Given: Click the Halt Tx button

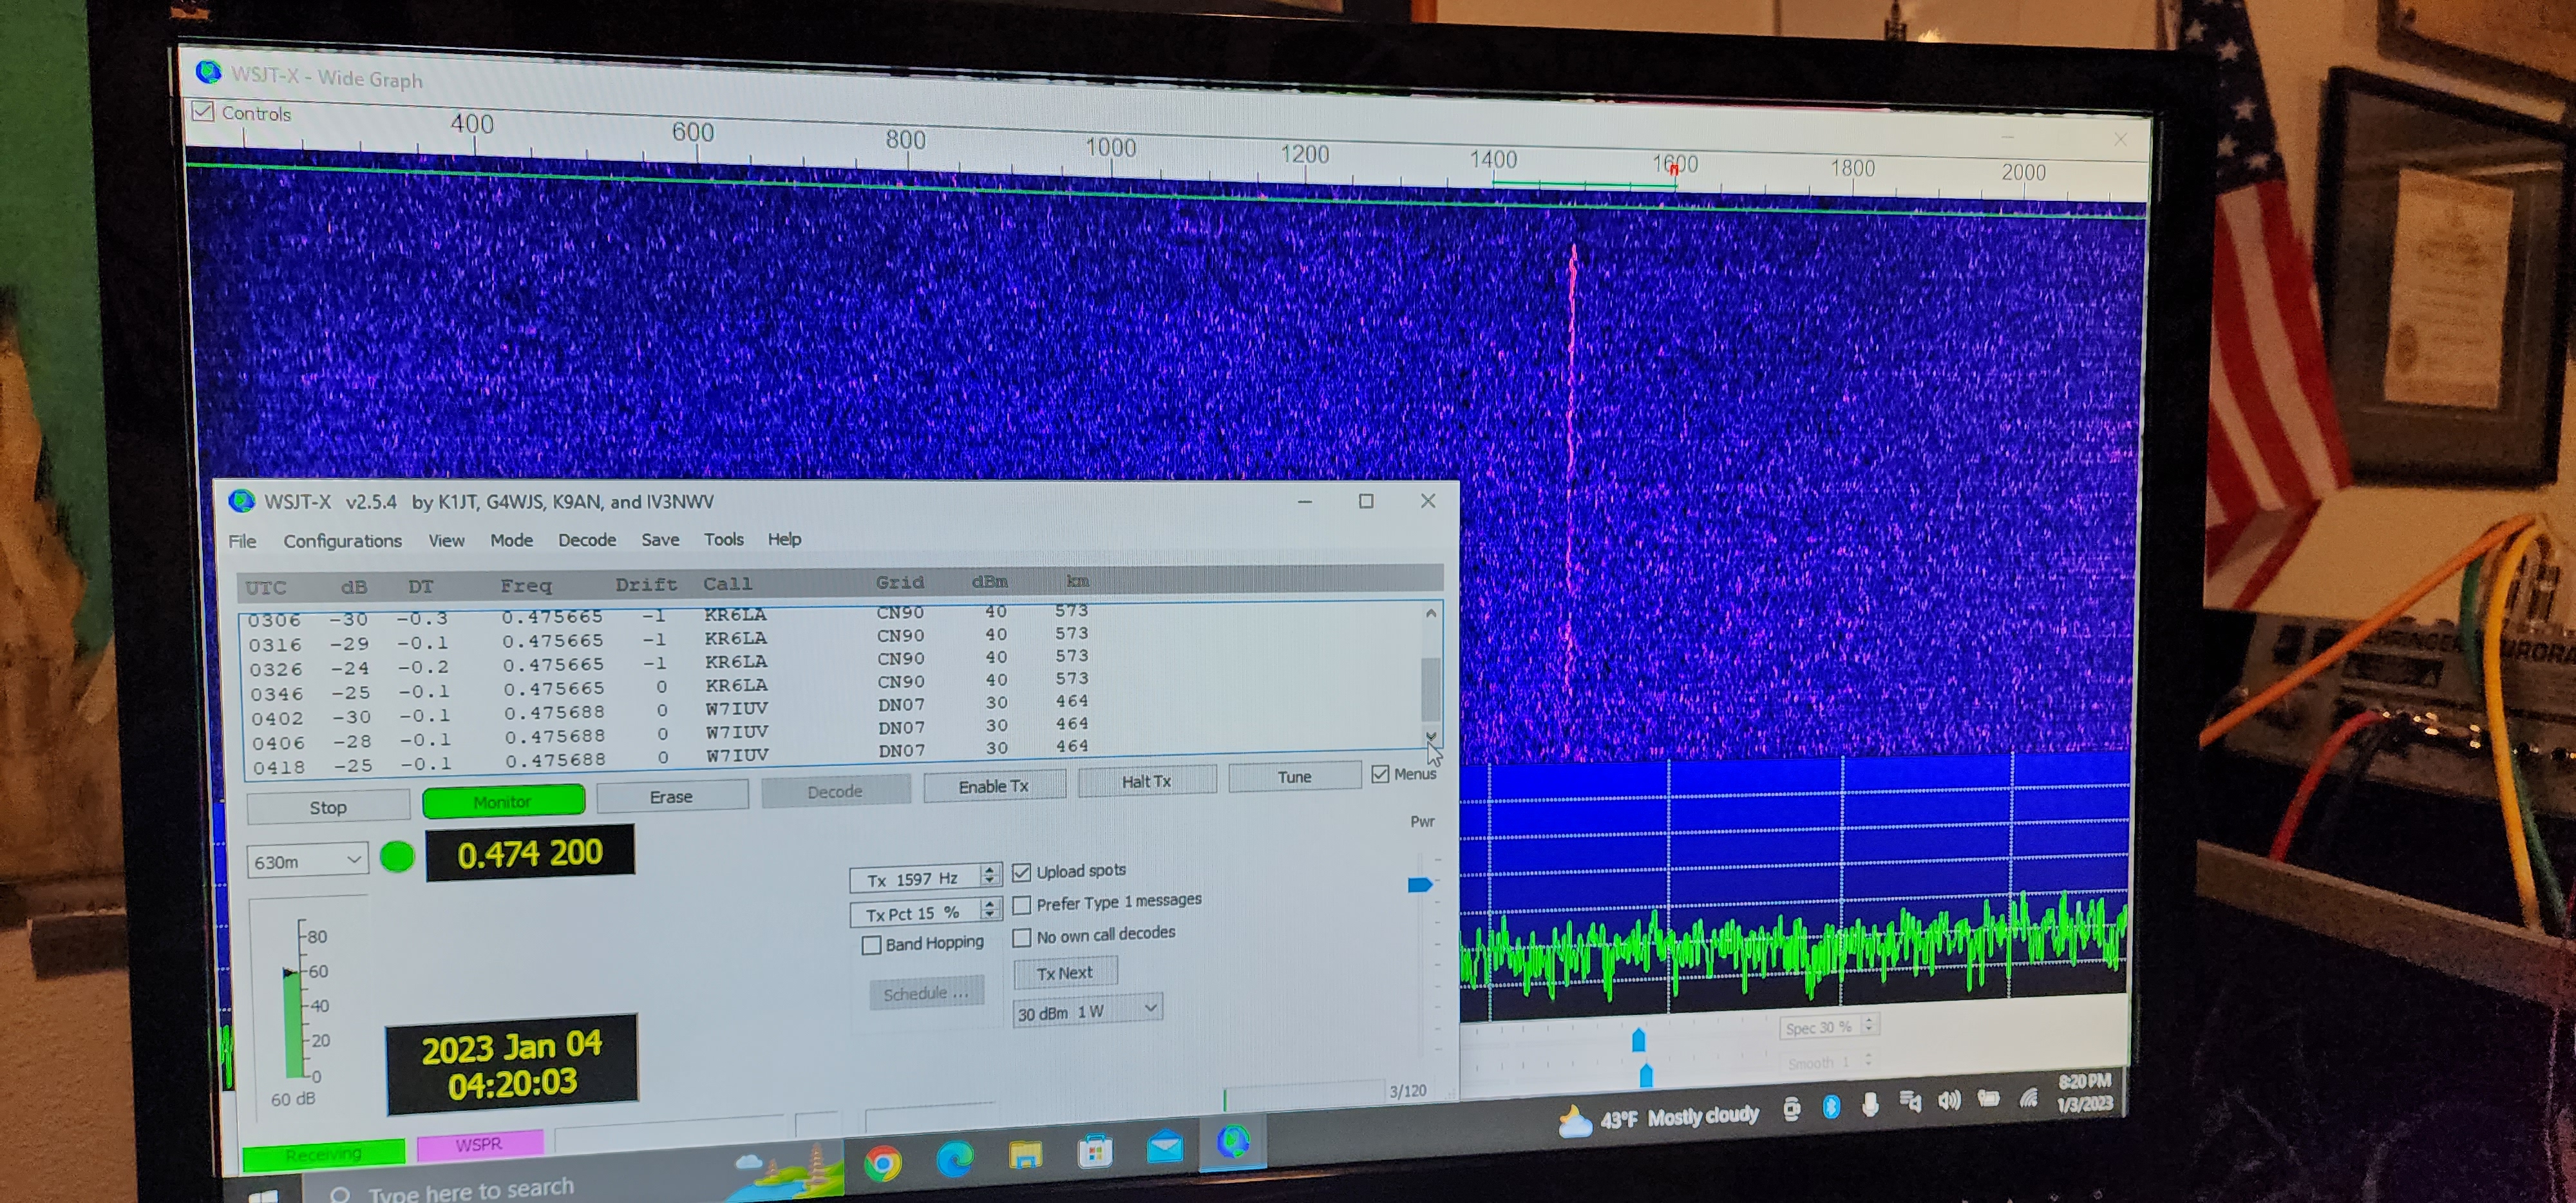Looking at the screenshot, I should click(1146, 782).
